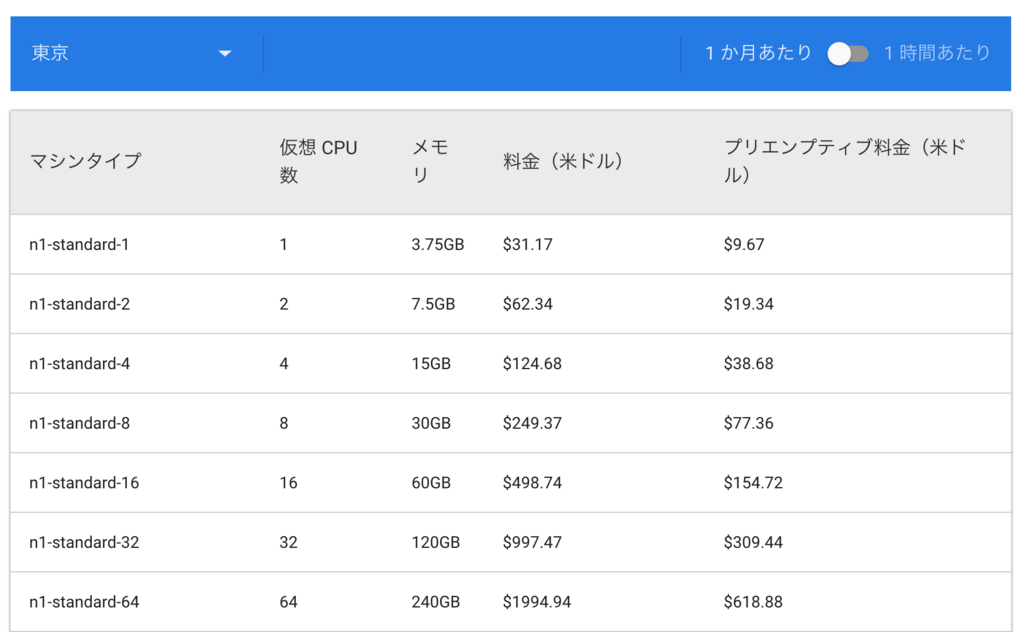Click vCPU count 32 in n1-standard-32 row
This screenshot has height=632, width=1024.
coord(289,543)
